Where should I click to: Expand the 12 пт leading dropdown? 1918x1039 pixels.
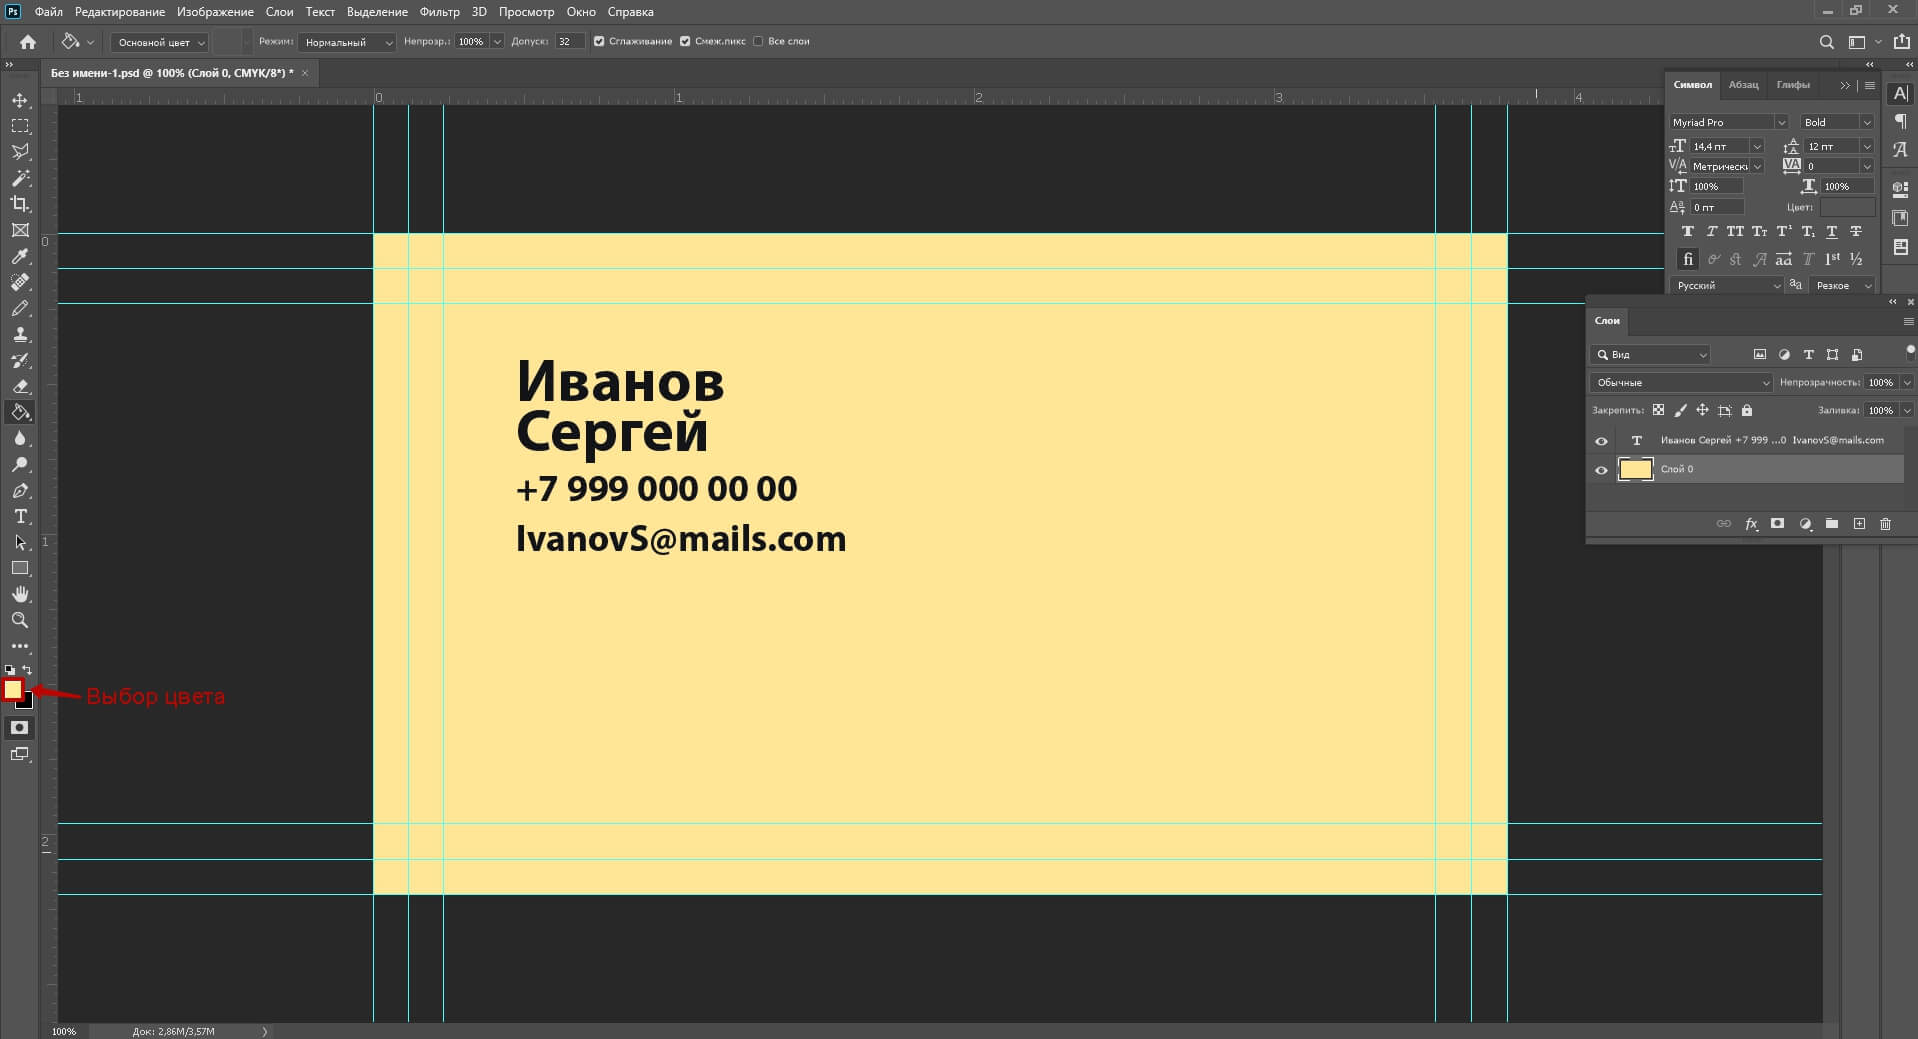[1867, 147]
